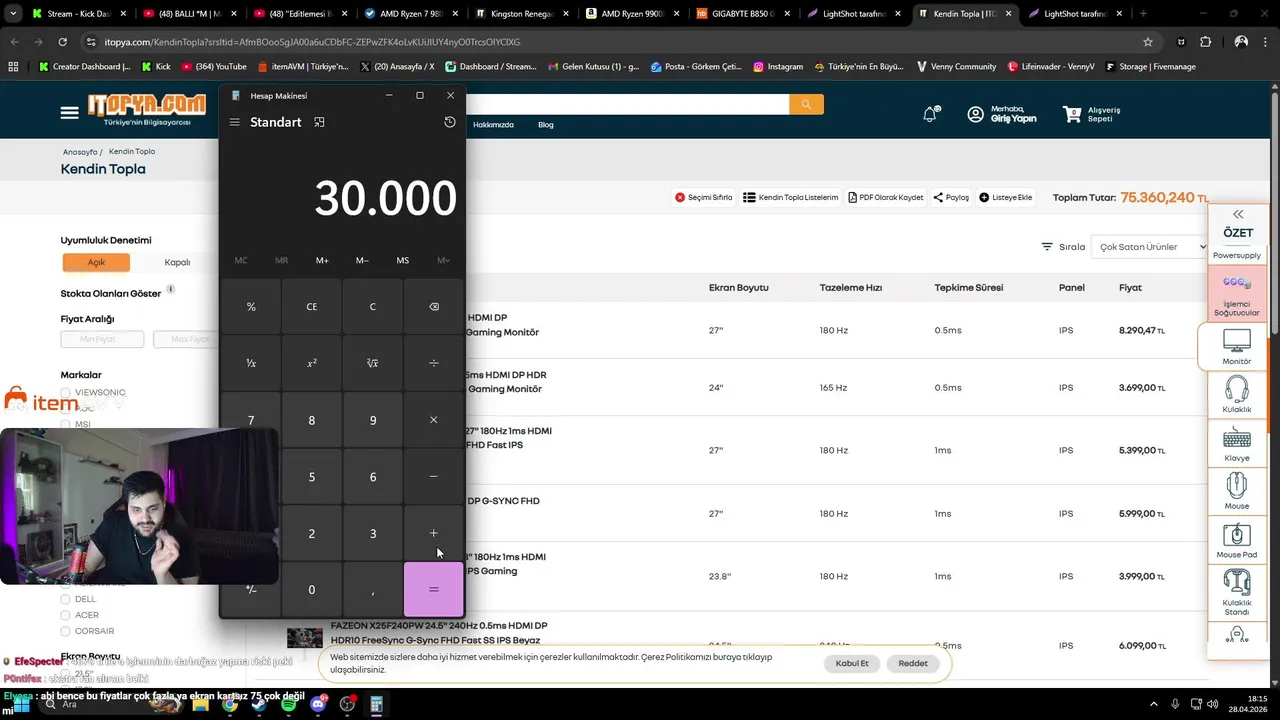Click Listeye Ekle button
Screen dimensions: 1280x720
[x=1006, y=197]
